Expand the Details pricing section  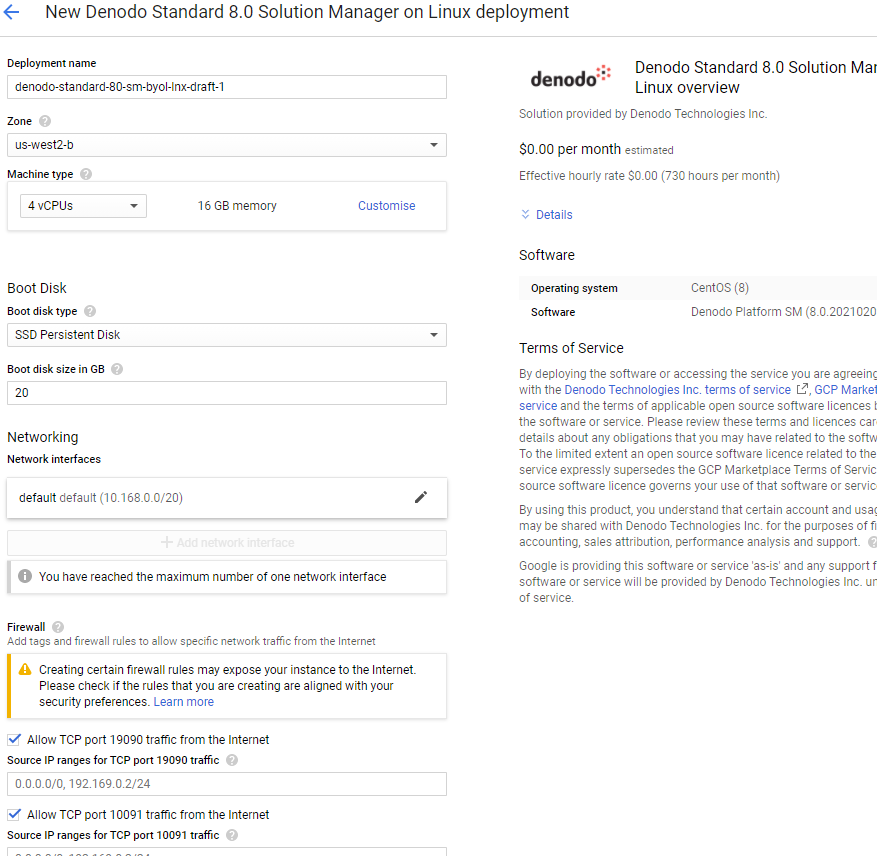[x=554, y=215]
